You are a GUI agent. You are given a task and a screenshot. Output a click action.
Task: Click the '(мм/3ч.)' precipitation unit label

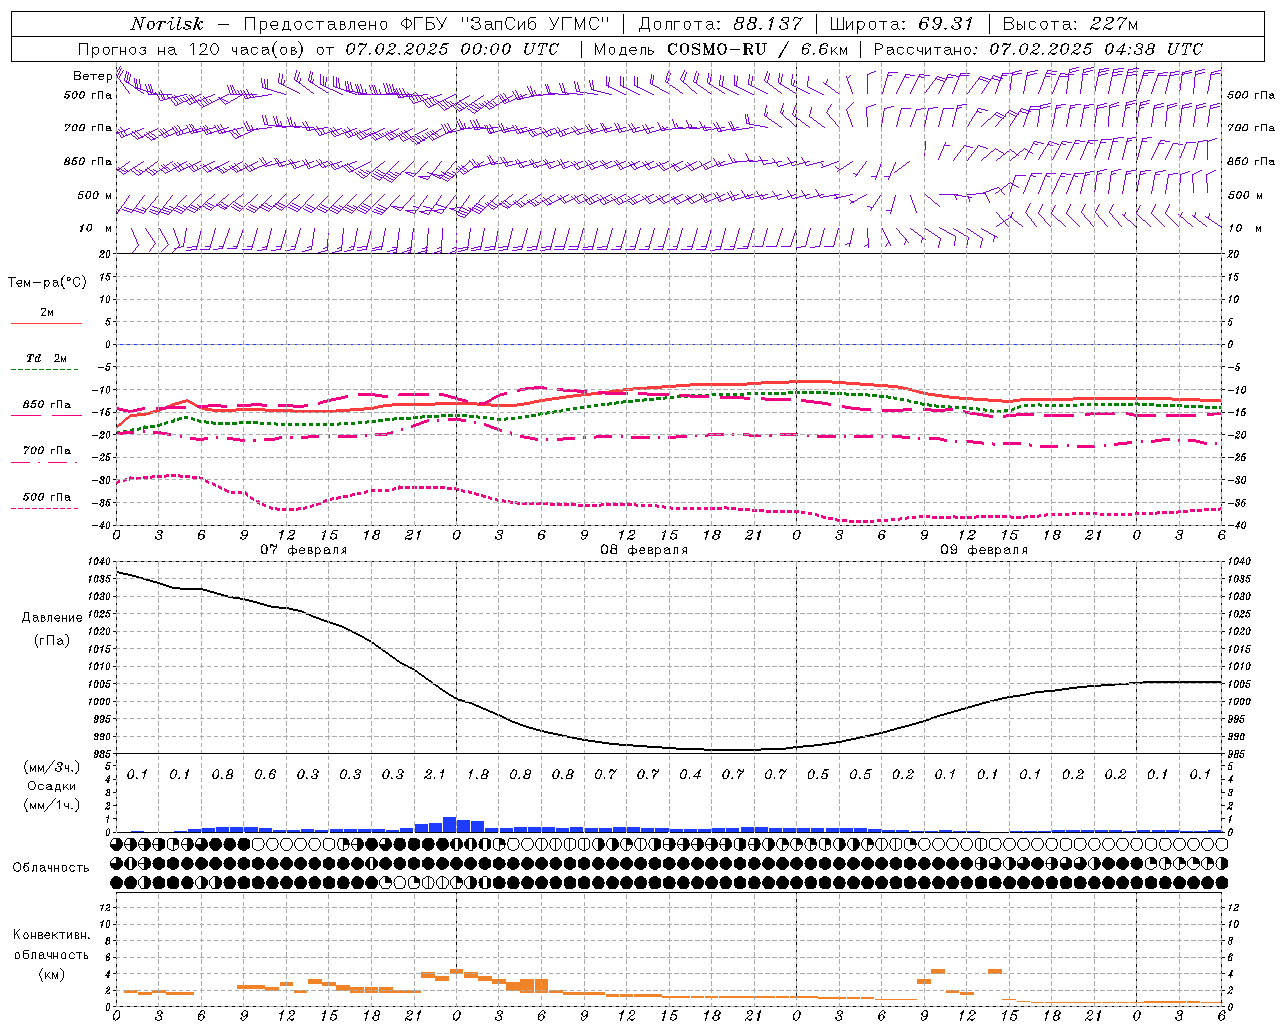53,767
